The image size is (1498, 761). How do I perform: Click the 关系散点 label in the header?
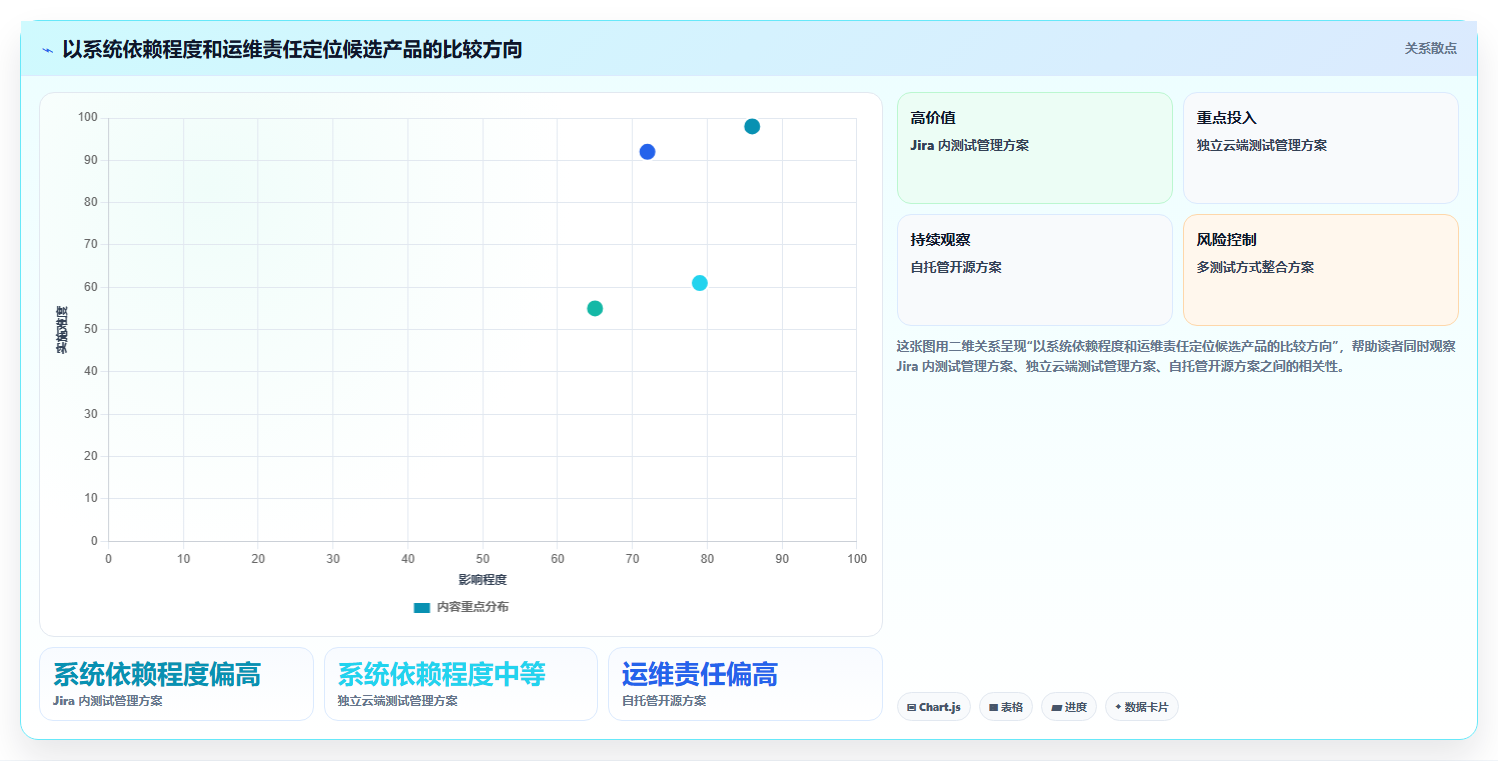(x=1430, y=48)
